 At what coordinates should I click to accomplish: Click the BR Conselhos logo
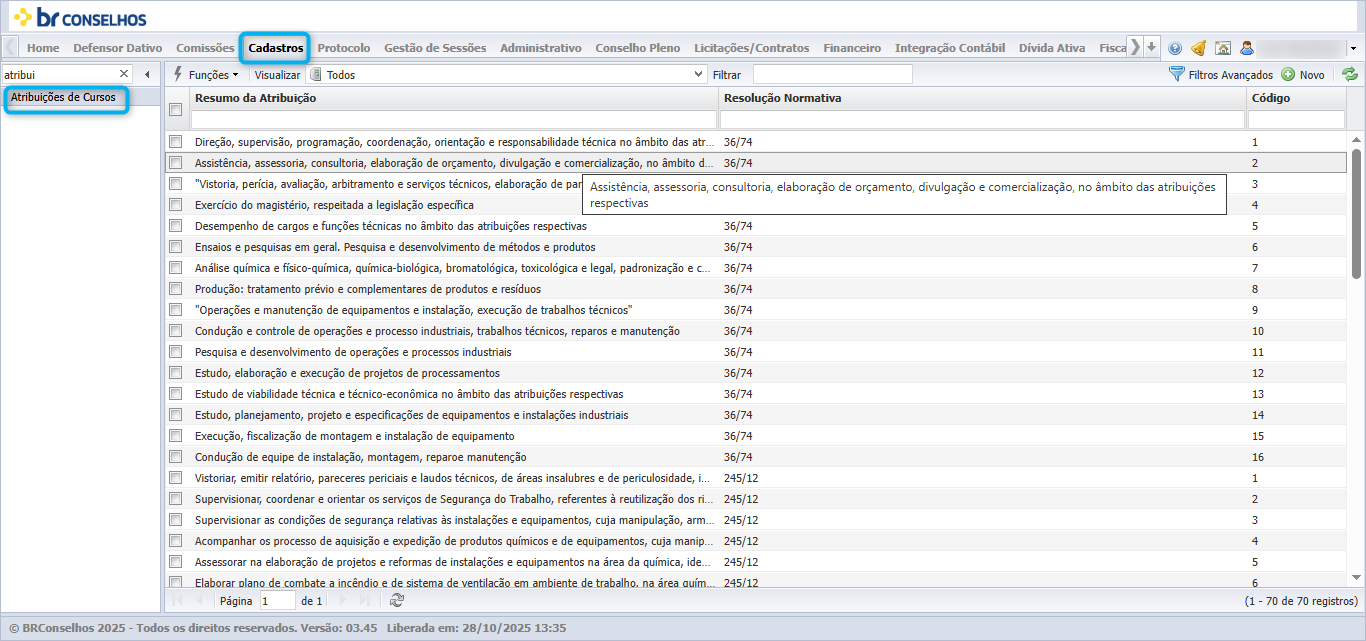[79, 17]
